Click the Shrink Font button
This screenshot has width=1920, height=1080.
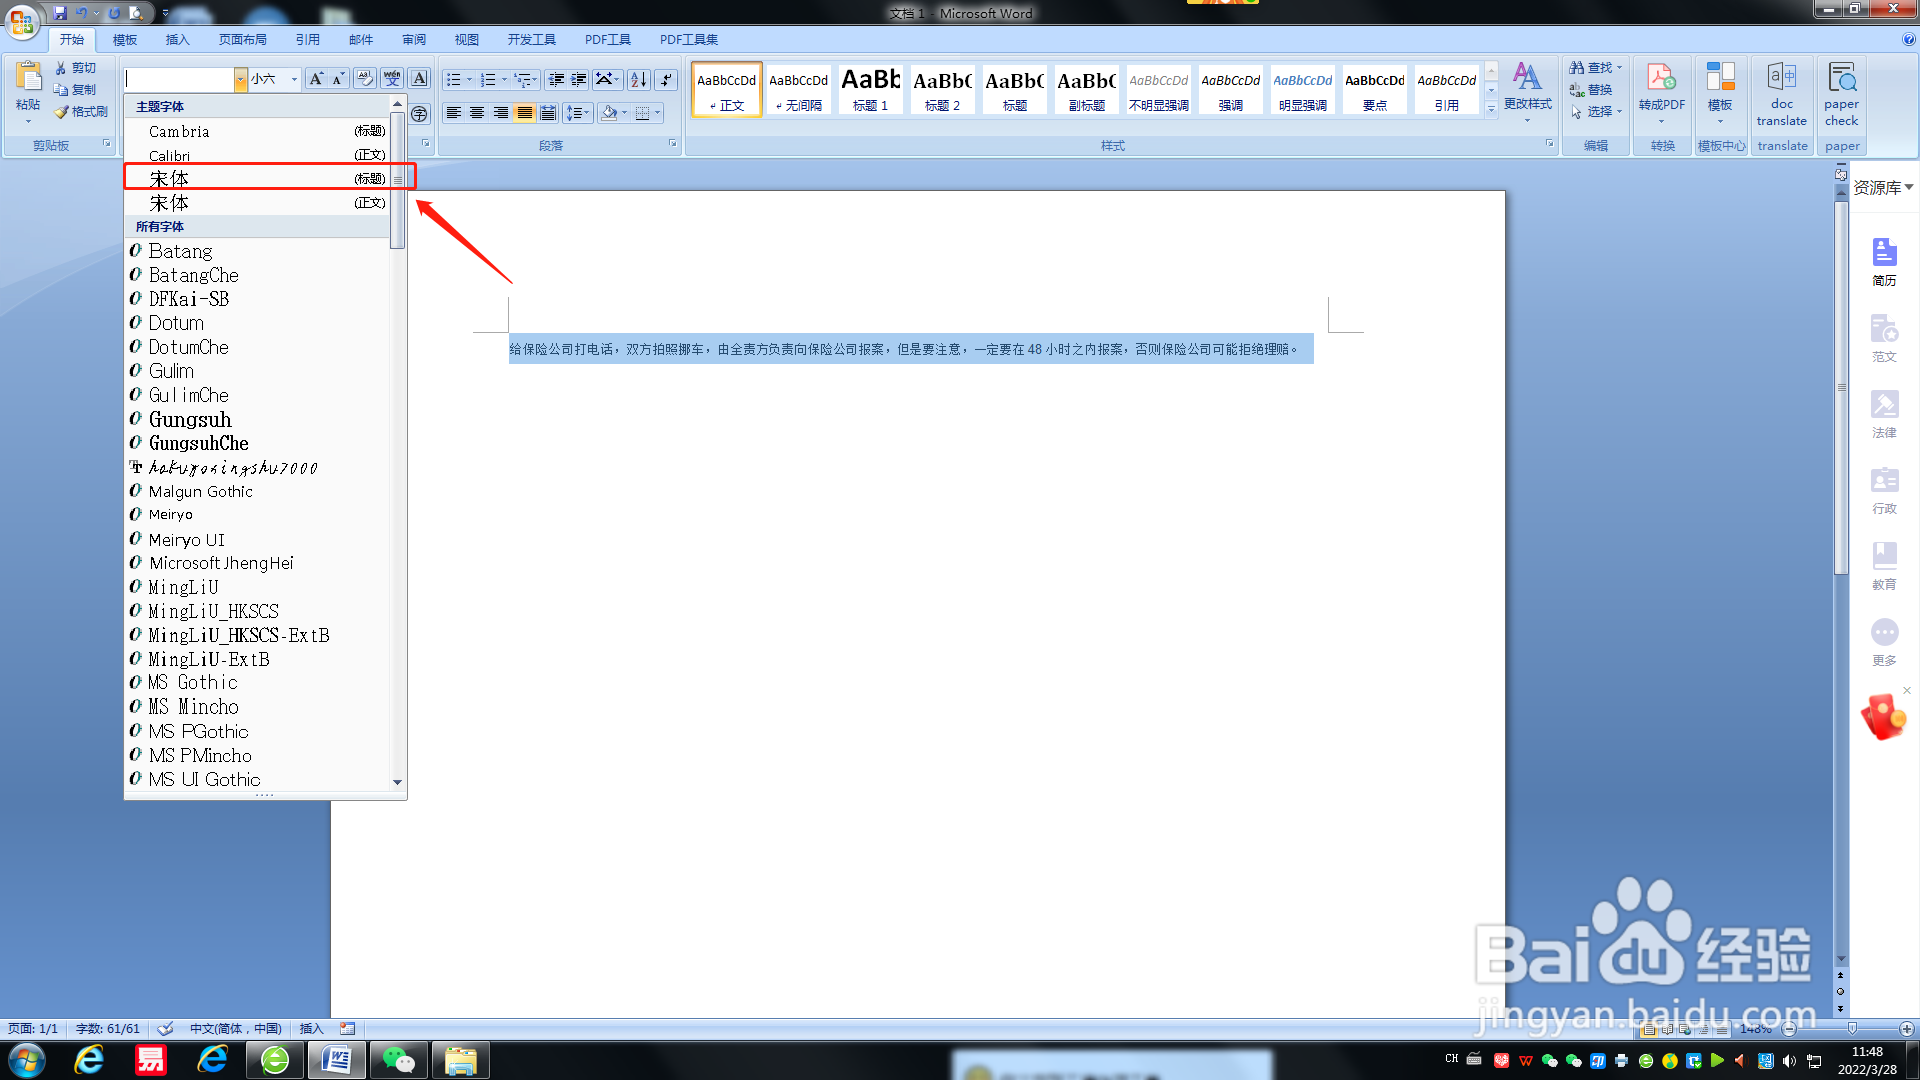tap(339, 79)
